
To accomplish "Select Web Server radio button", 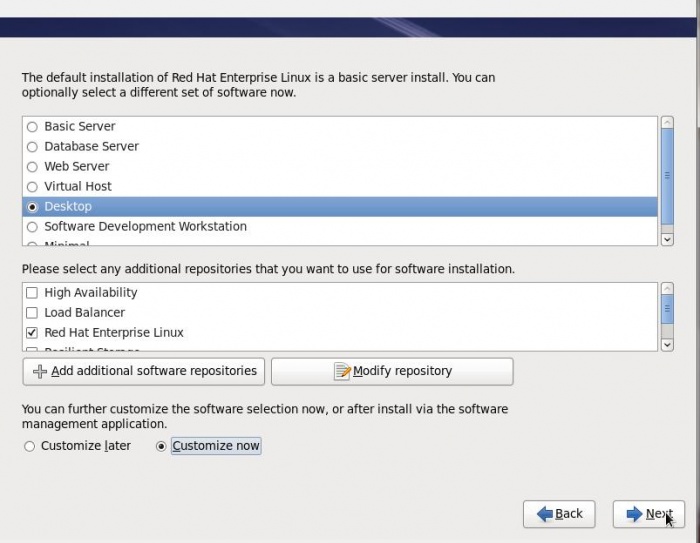I will click(33, 167).
